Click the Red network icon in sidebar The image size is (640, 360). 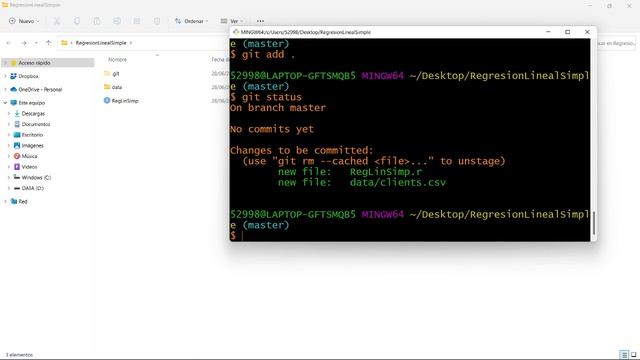pyautogui.click(x=13, y=201)
